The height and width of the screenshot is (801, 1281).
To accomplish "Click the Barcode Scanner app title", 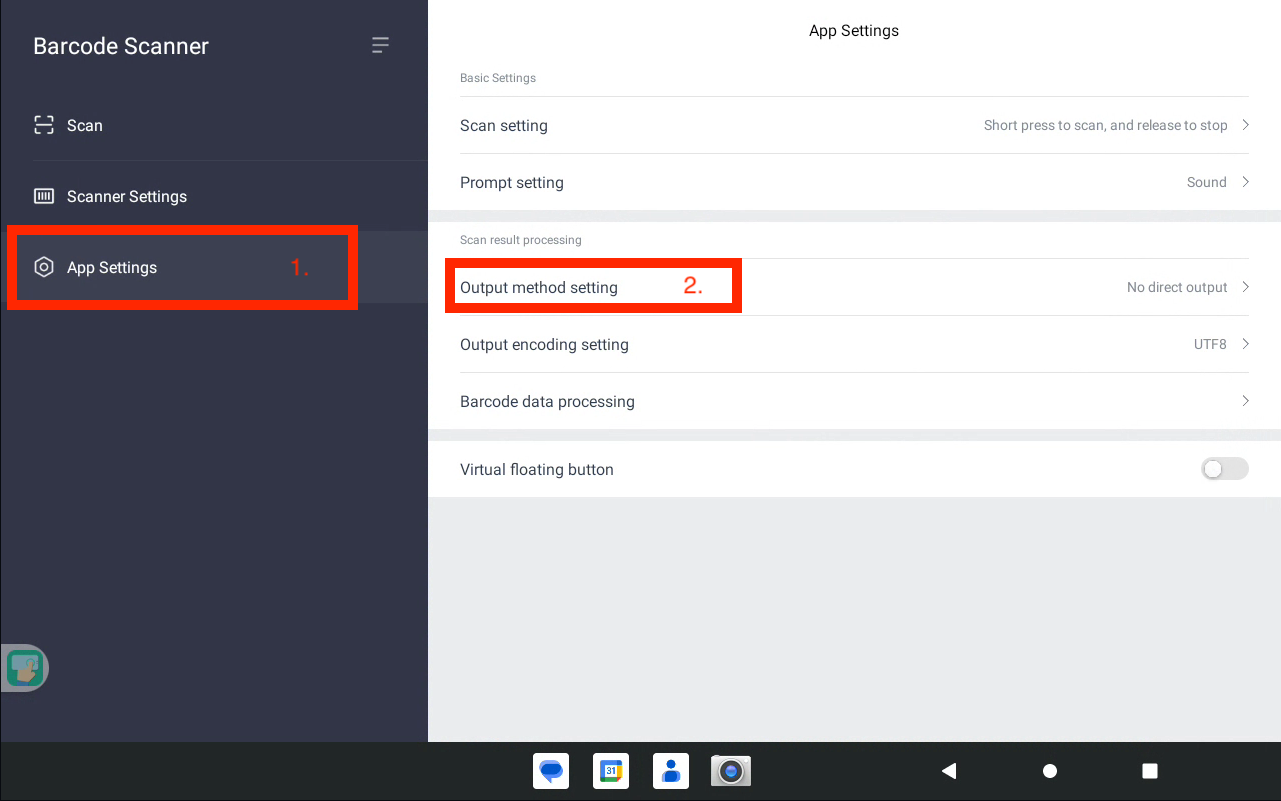I will coord(121,46).
